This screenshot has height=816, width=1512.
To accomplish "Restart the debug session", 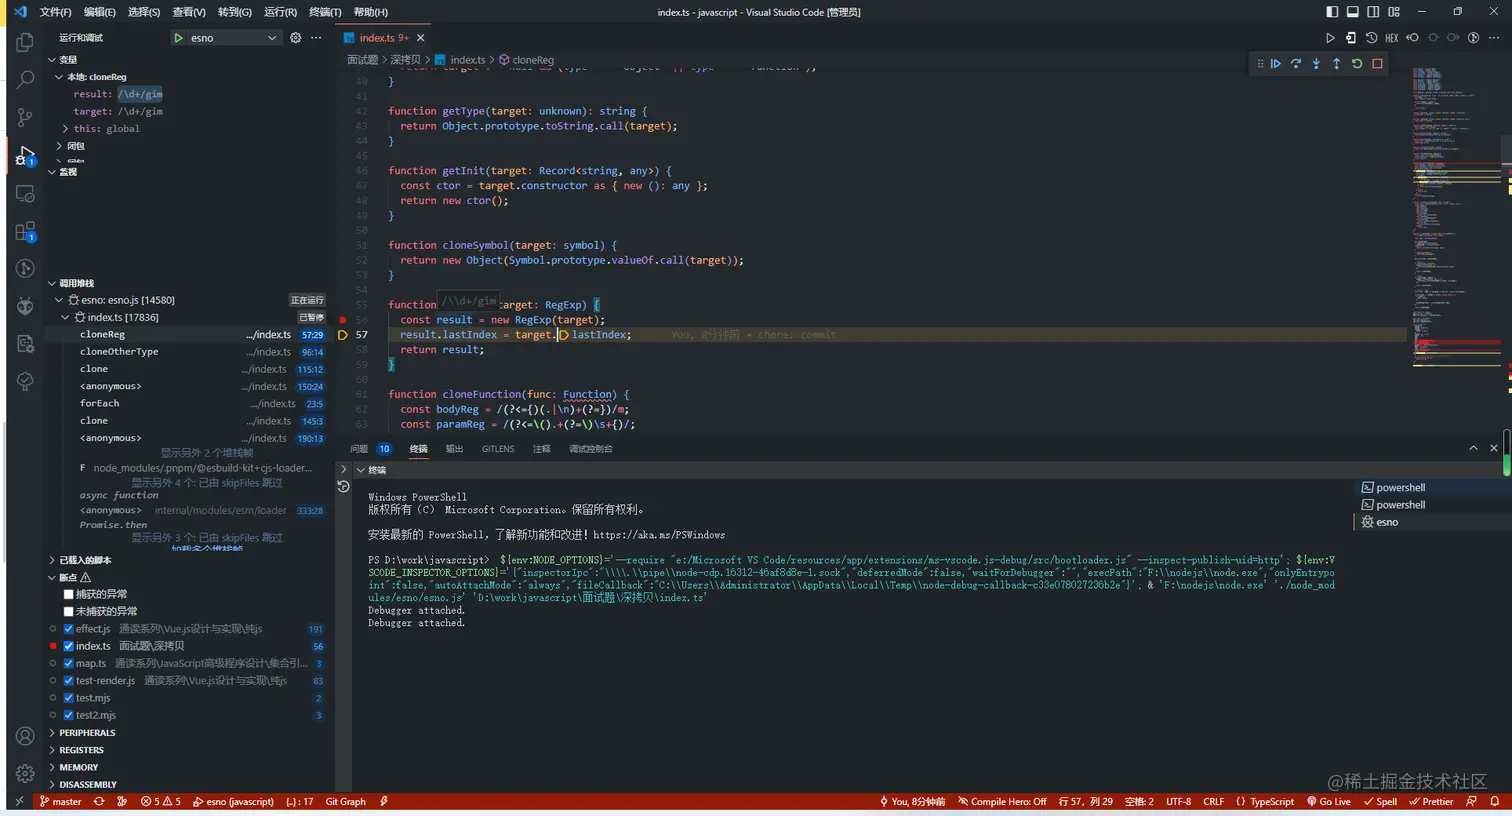I will click(1357, 63).
